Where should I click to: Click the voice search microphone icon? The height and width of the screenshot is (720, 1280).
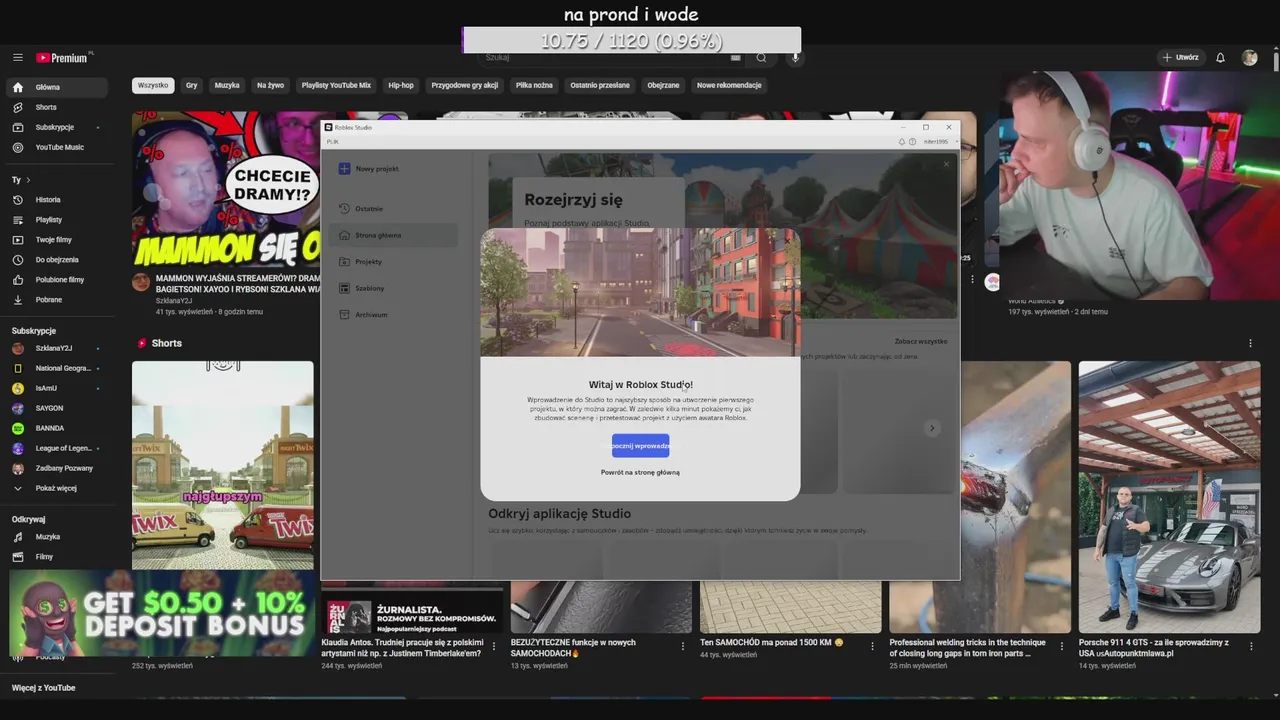coord(796,58)
